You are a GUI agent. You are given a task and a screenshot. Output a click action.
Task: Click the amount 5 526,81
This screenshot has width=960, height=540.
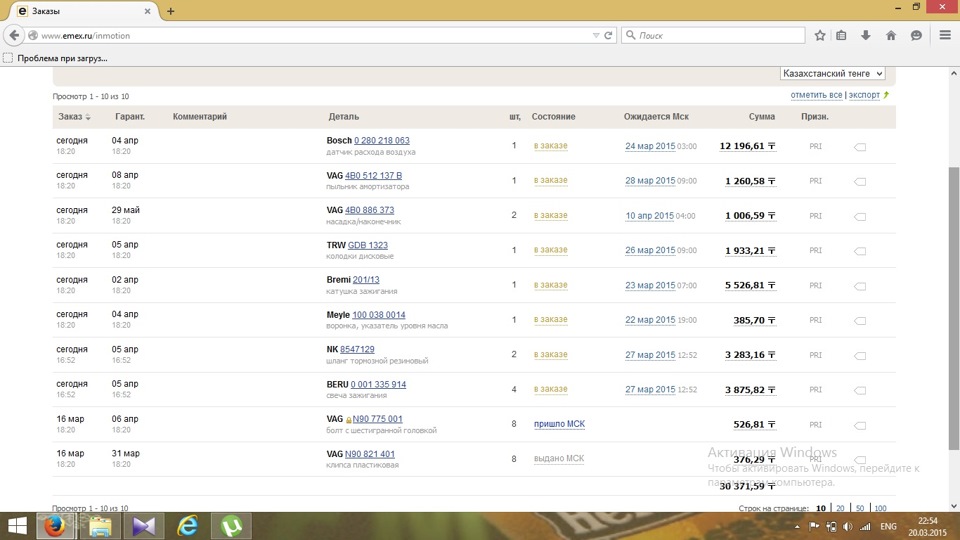[750, 285]
